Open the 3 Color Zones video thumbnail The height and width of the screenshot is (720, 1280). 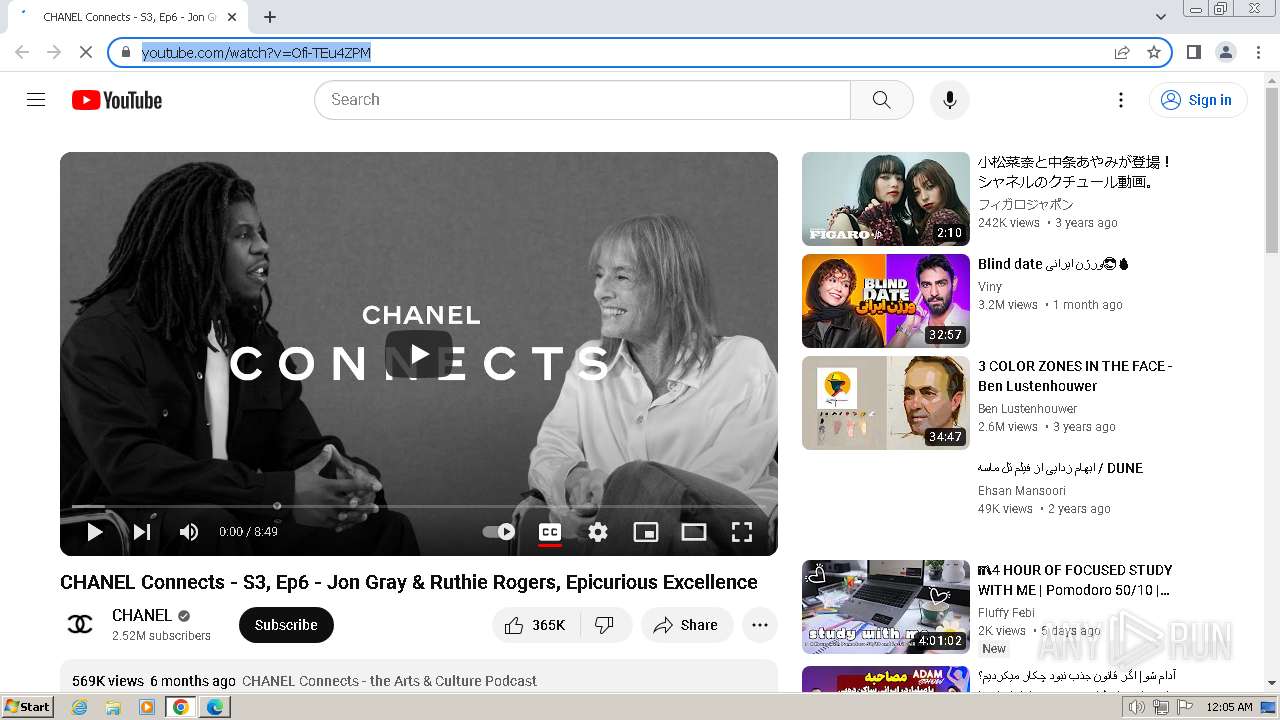coord(886,403)
